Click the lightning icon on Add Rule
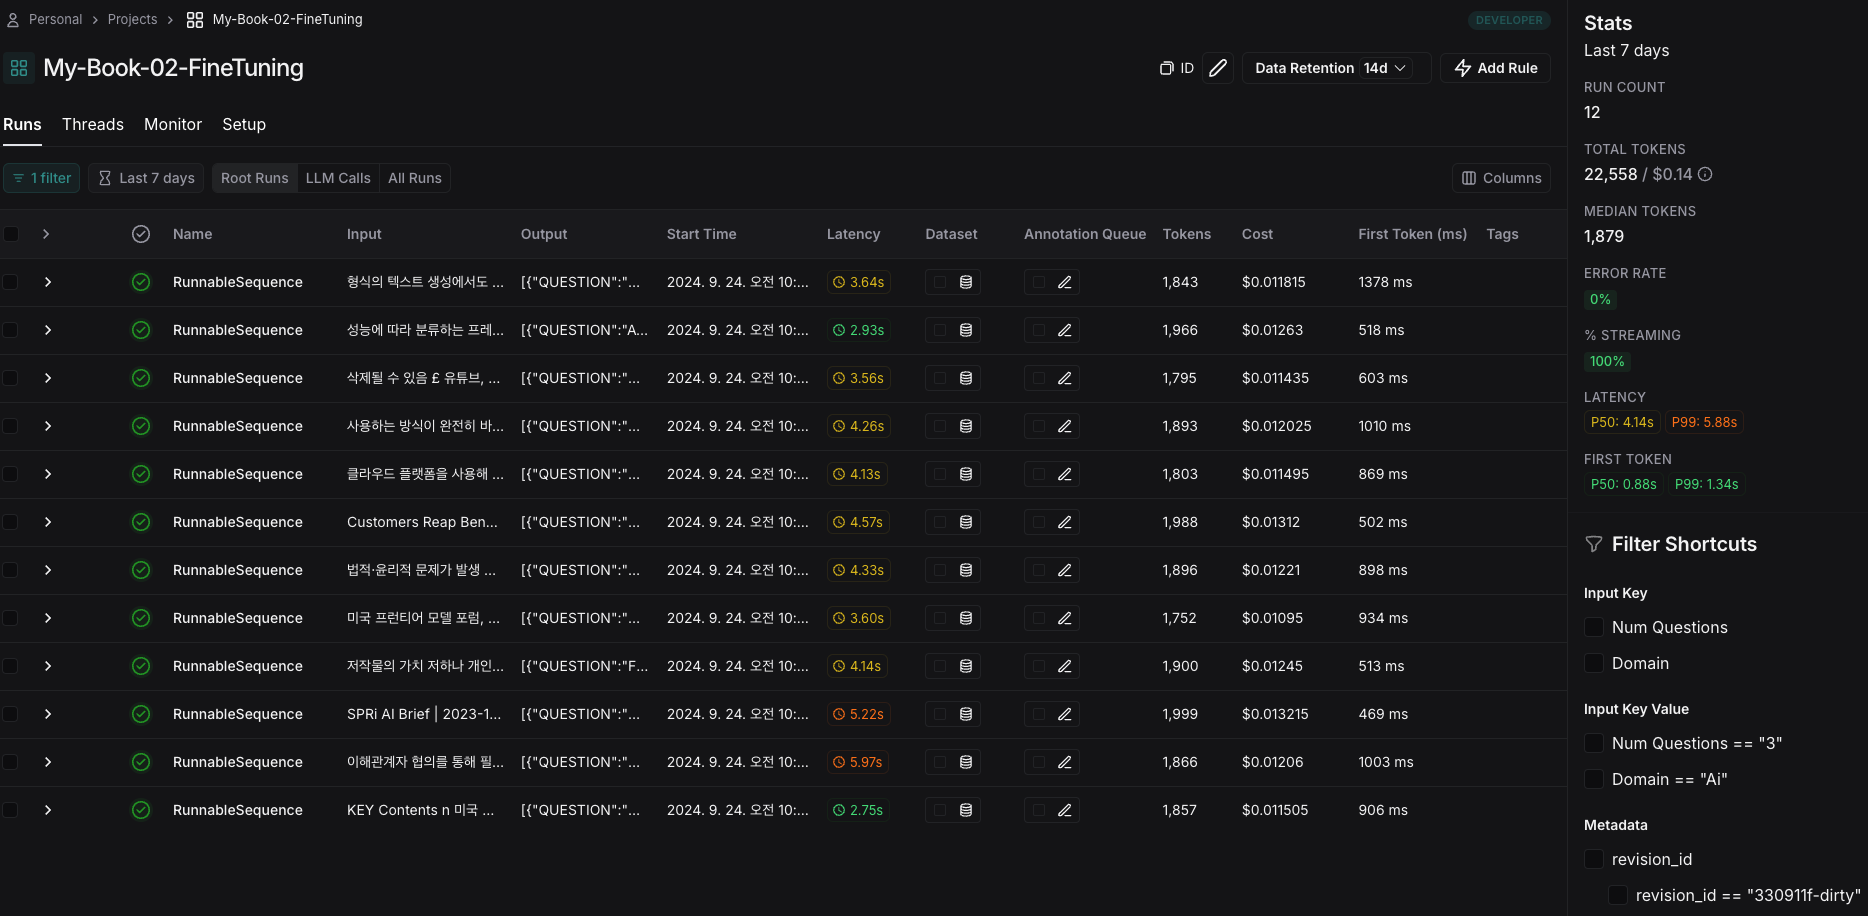Image resolution: width=1868 pixels, height=916 pixels. pos(1463,68)
